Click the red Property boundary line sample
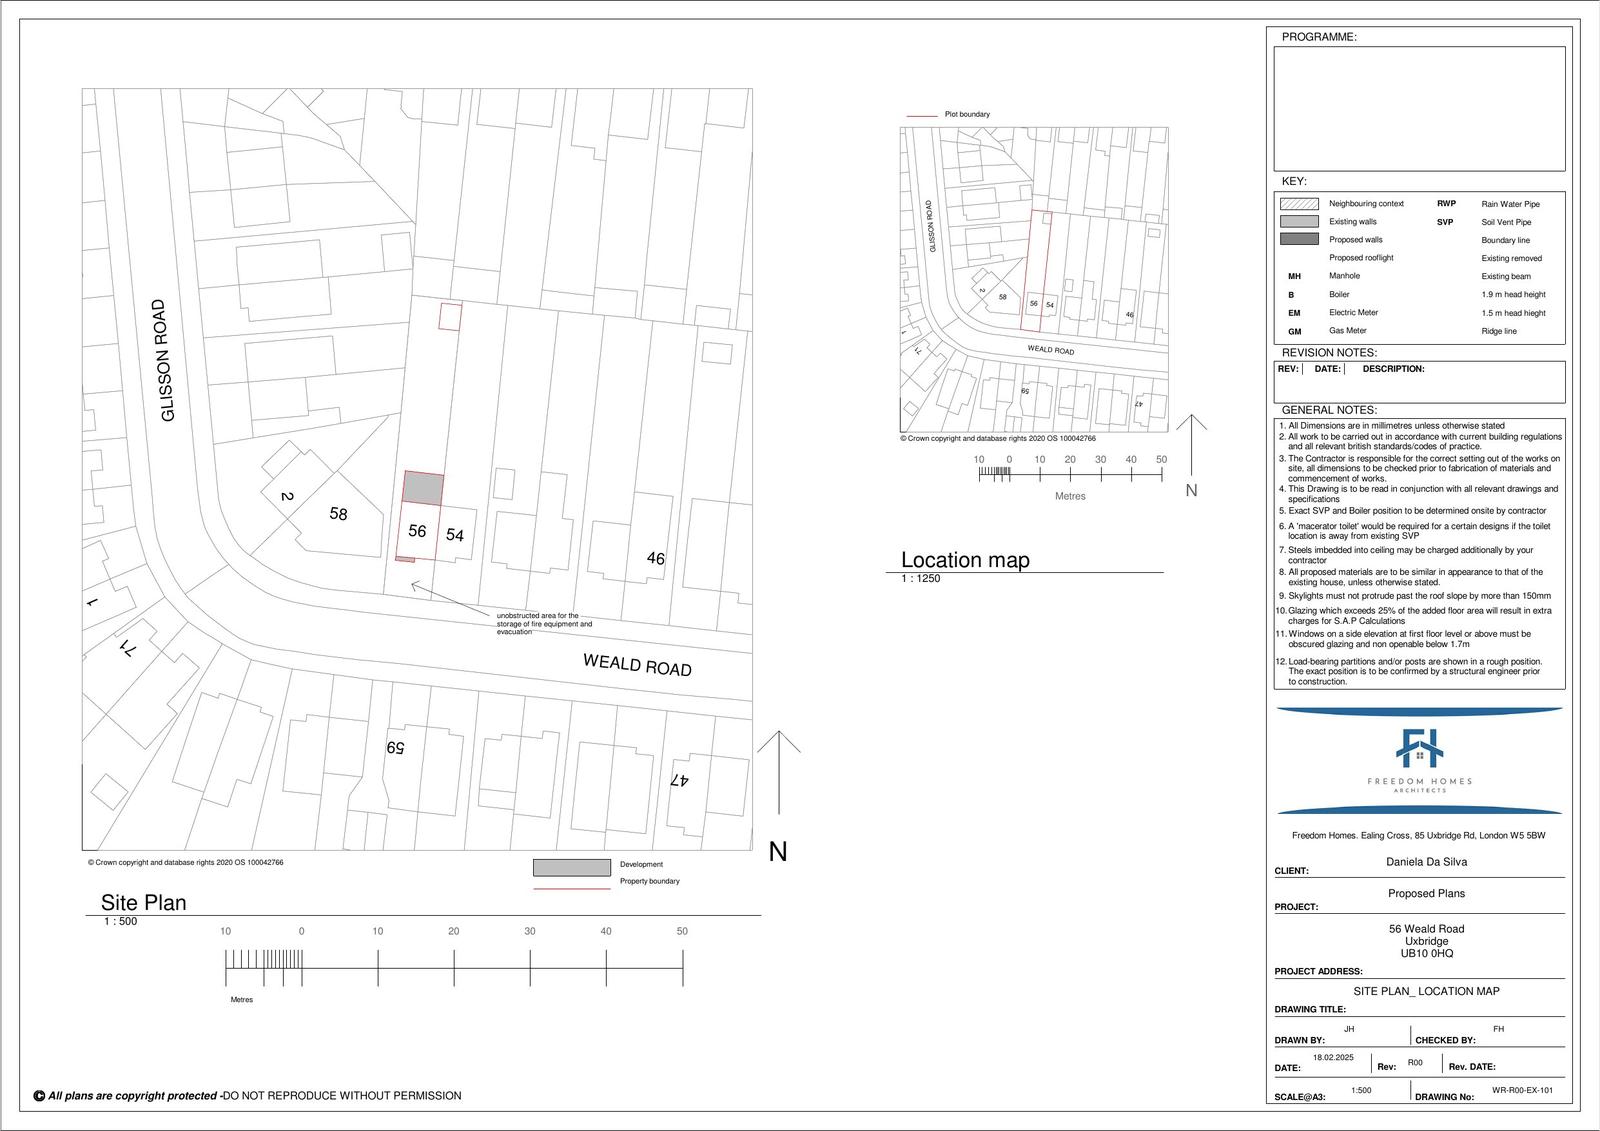Image resolution: width=1600 pixels, height=1131 pixels. click(x=571, y=888)
